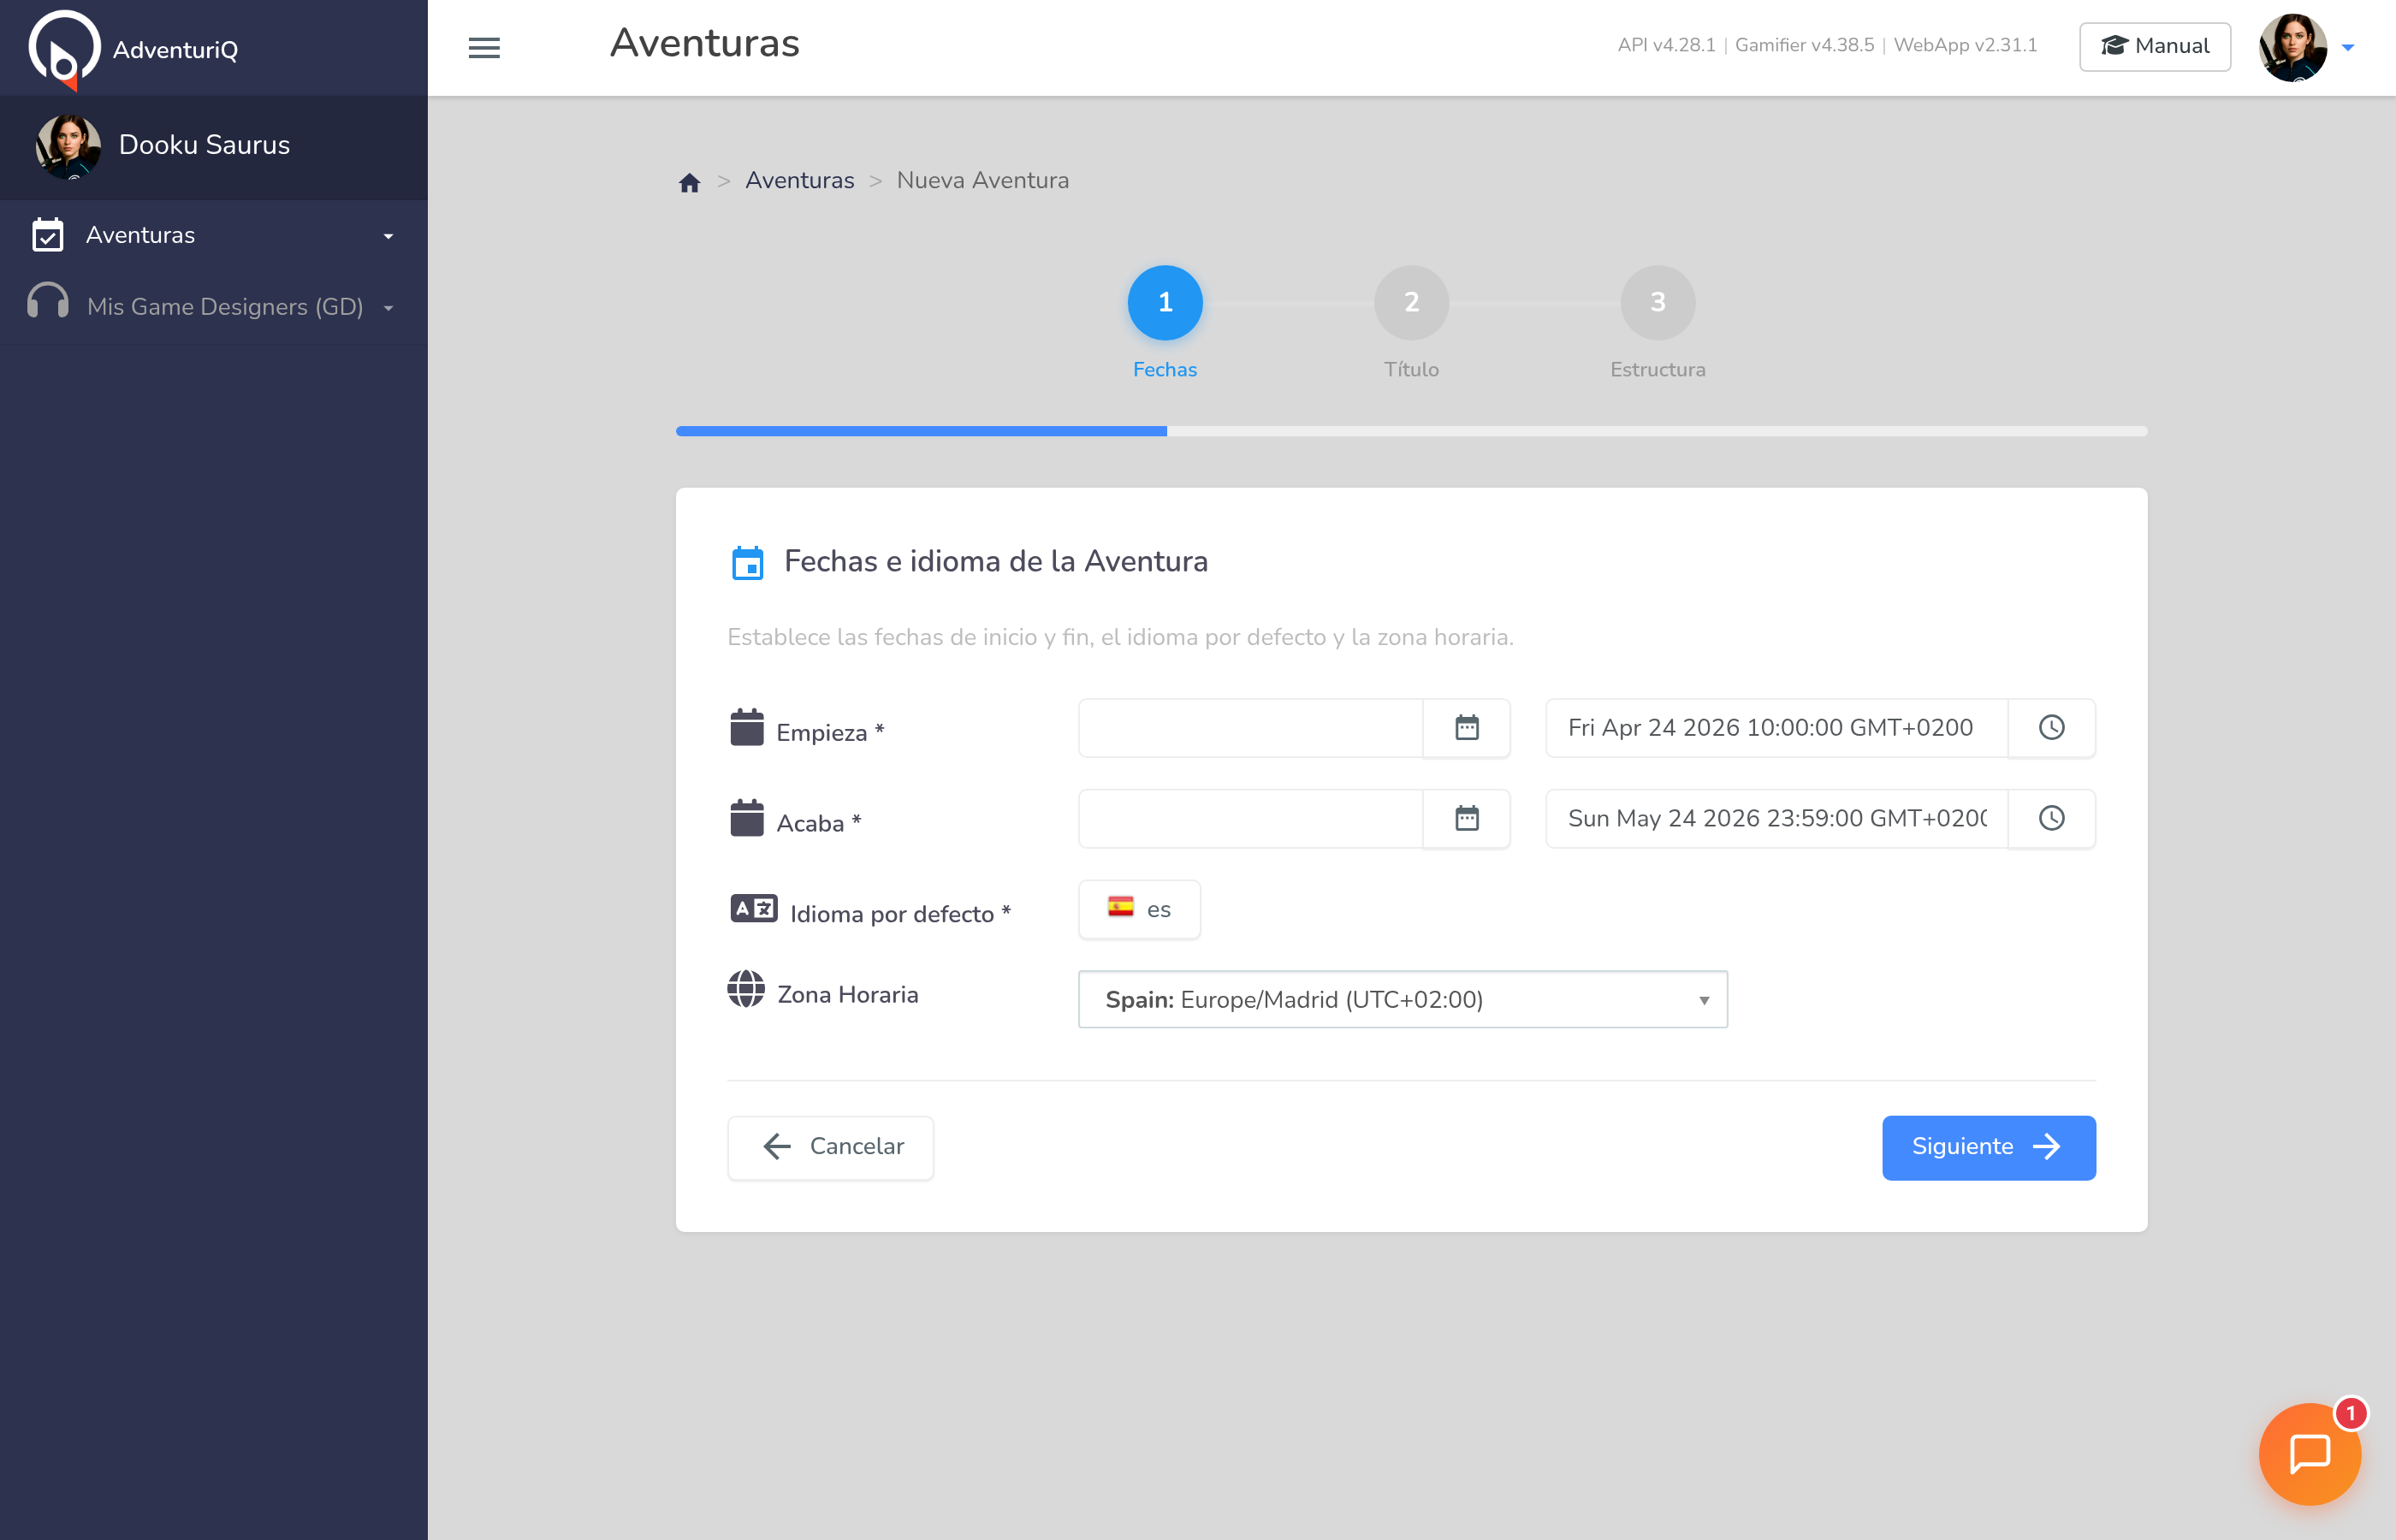Select step 1 Fechas

pyautogui.click(x=1165, y=302)
